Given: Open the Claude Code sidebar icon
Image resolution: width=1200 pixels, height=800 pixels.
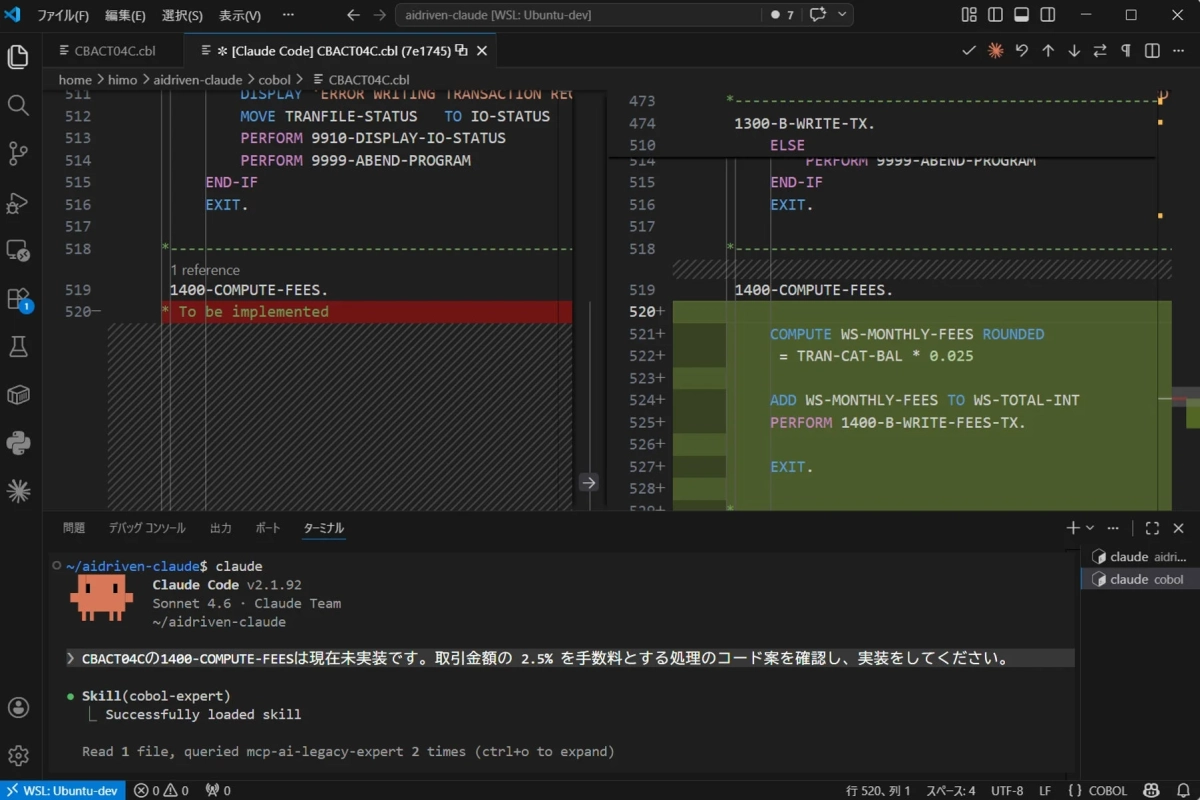Looking at the screenshot, I should [18, 491].
